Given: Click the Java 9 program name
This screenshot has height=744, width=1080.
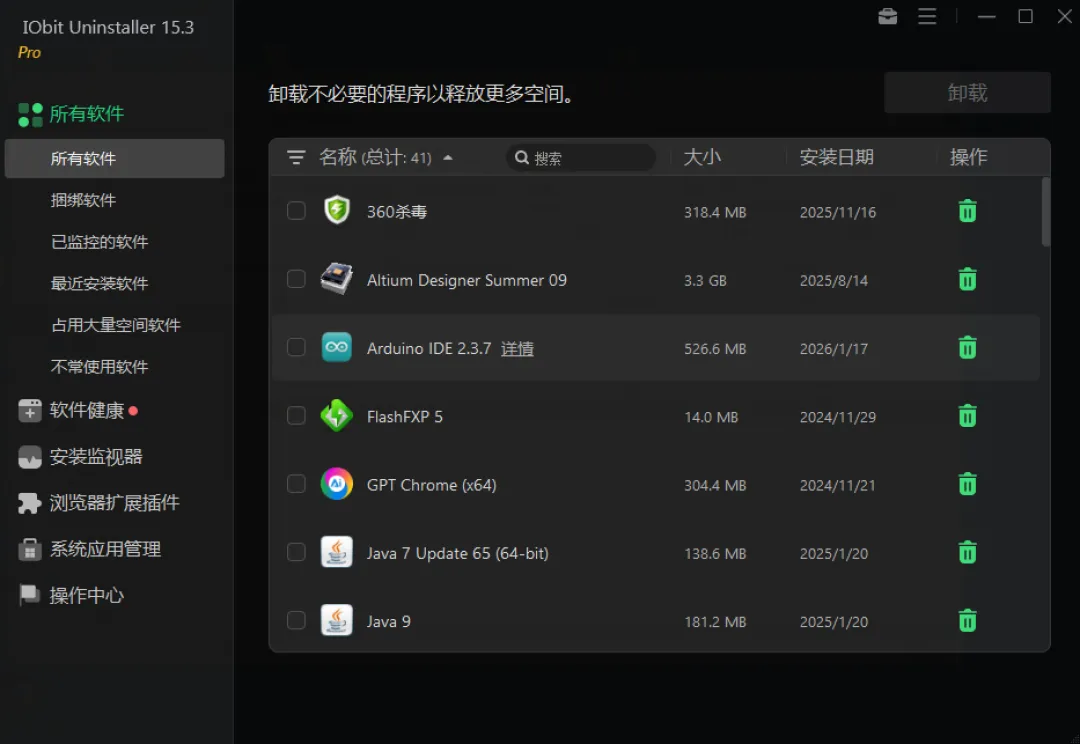Looking at the screenshot, I should pyautogui.click(x=388, y=621).
